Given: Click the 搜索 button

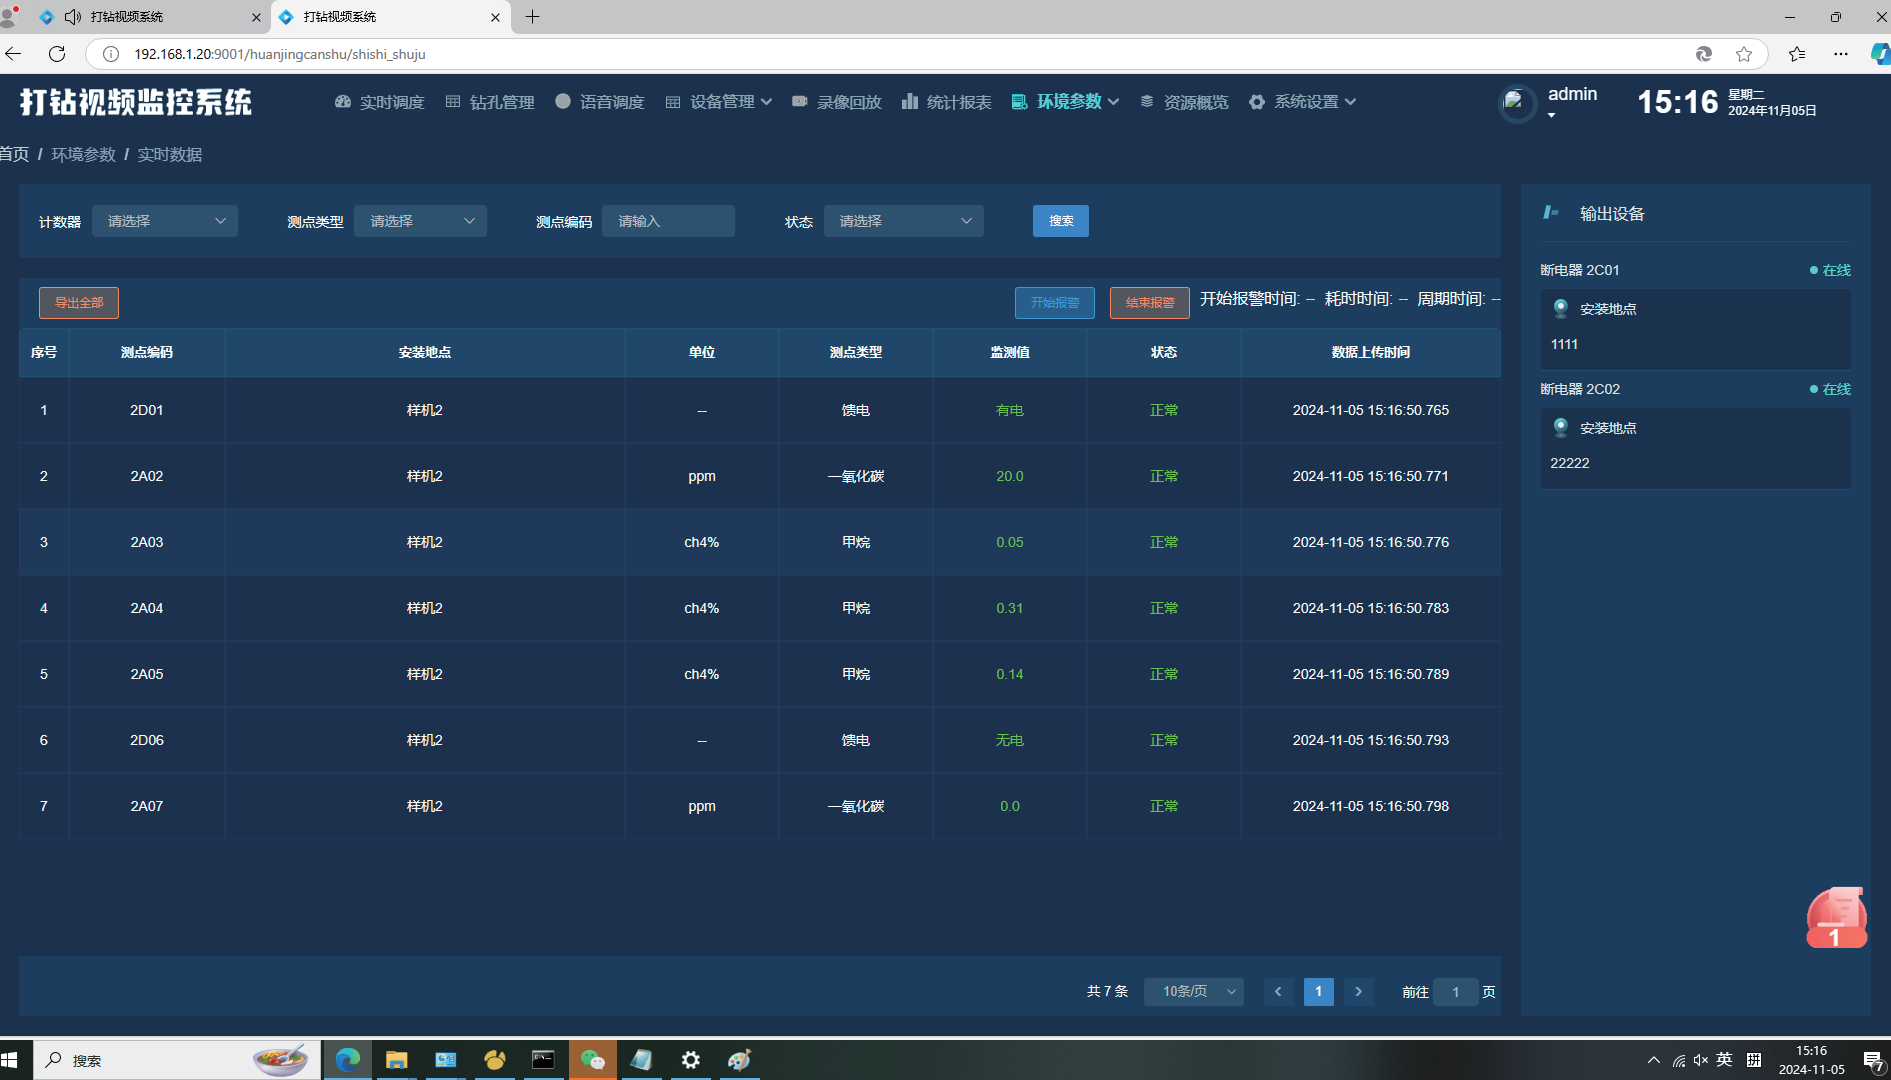Looking at the screenshot, I should pyautogui.click(x=1060, y=221).
